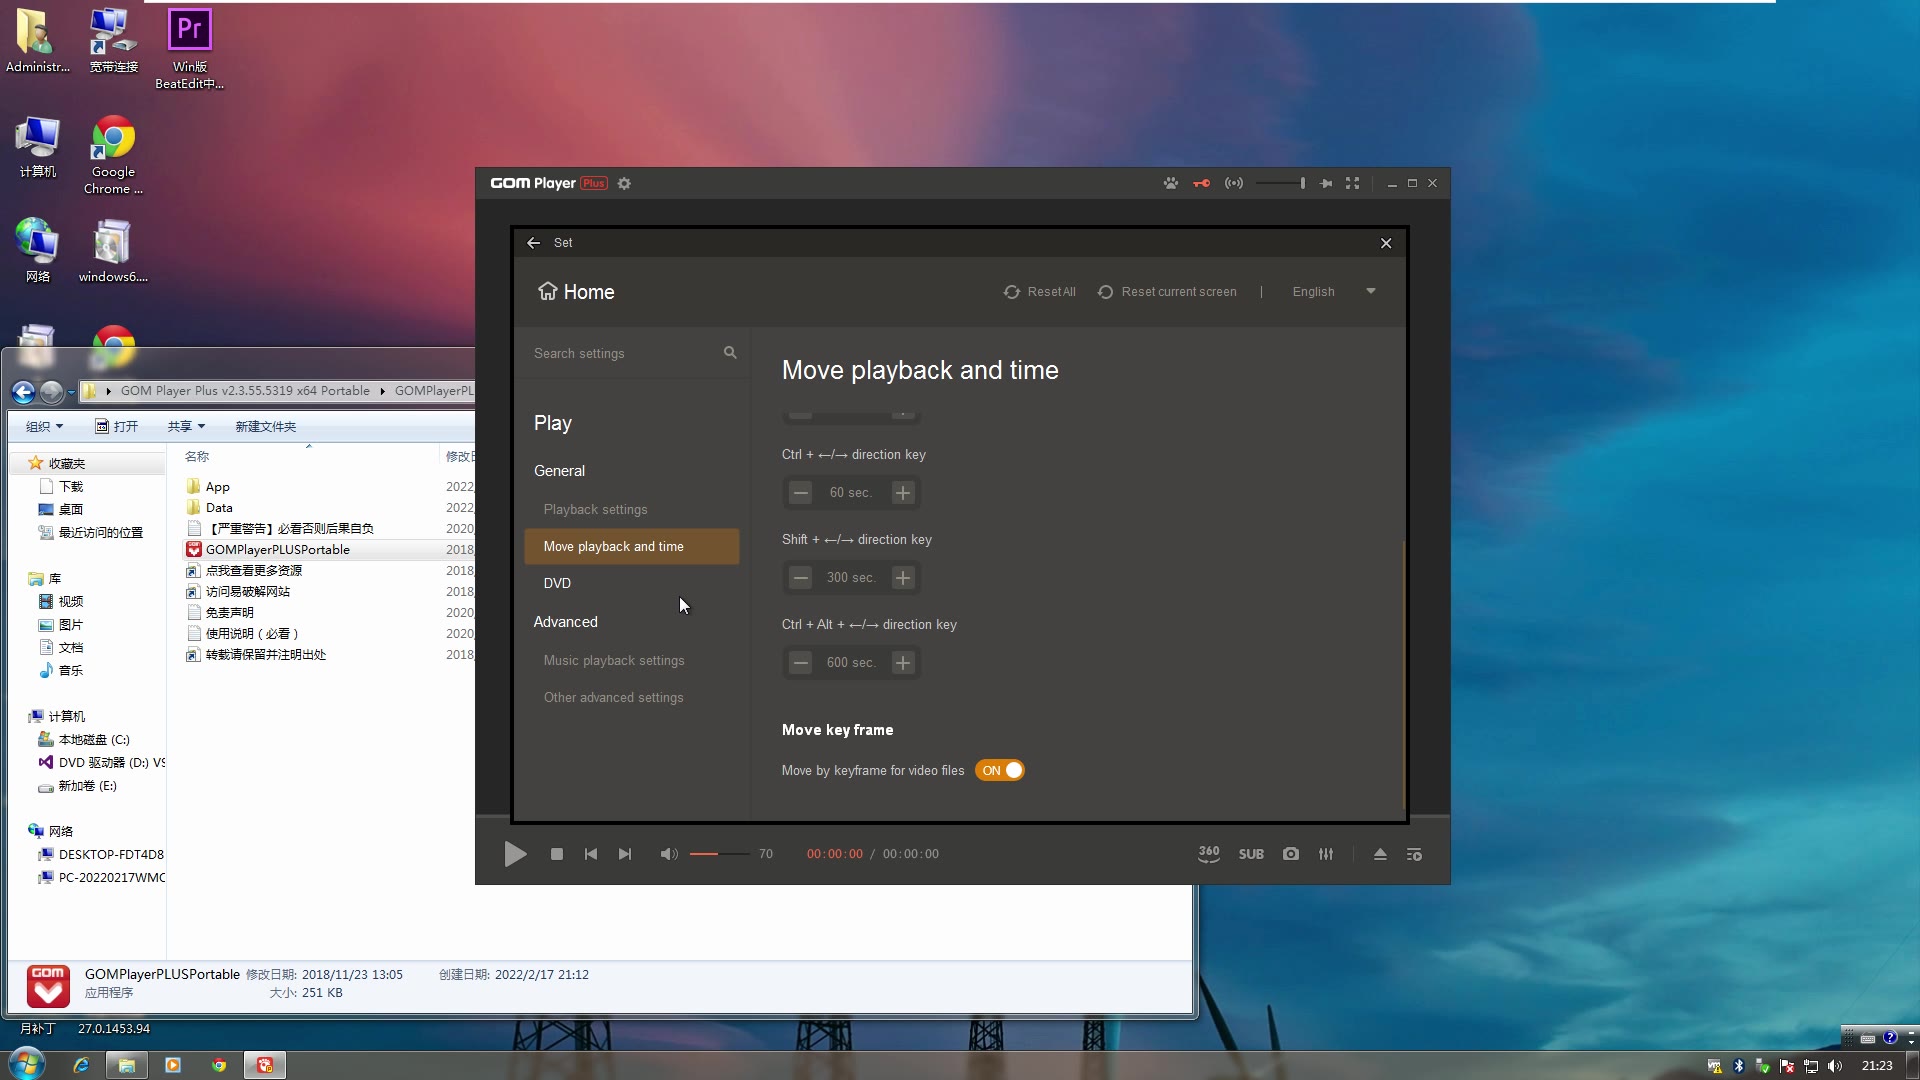The width and height of the screenshot is (1920, 1080).
Task: Click the GOM Player settings gear icon
Action: (x=624, y=183)
